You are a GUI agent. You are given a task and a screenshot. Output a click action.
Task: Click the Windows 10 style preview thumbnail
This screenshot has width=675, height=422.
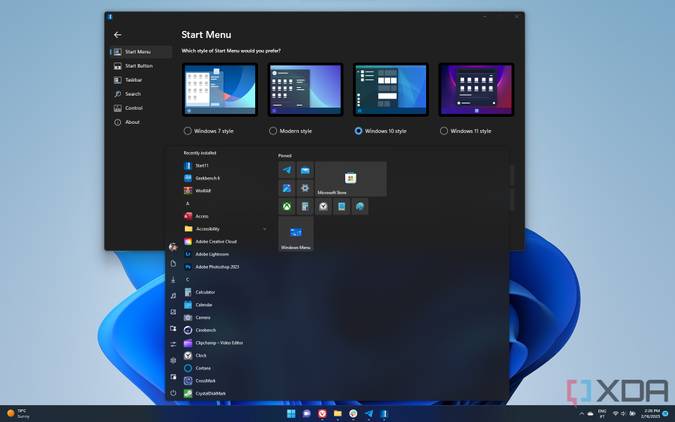click(x=391, y=90)
